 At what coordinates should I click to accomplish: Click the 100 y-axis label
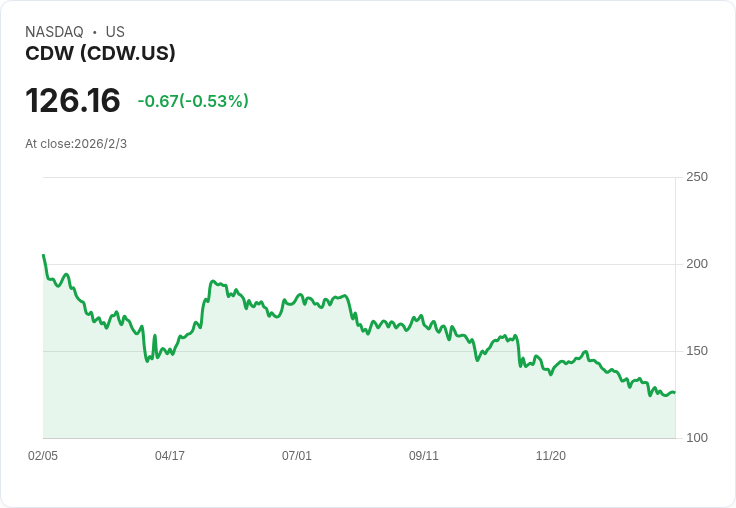click(696, 438)
